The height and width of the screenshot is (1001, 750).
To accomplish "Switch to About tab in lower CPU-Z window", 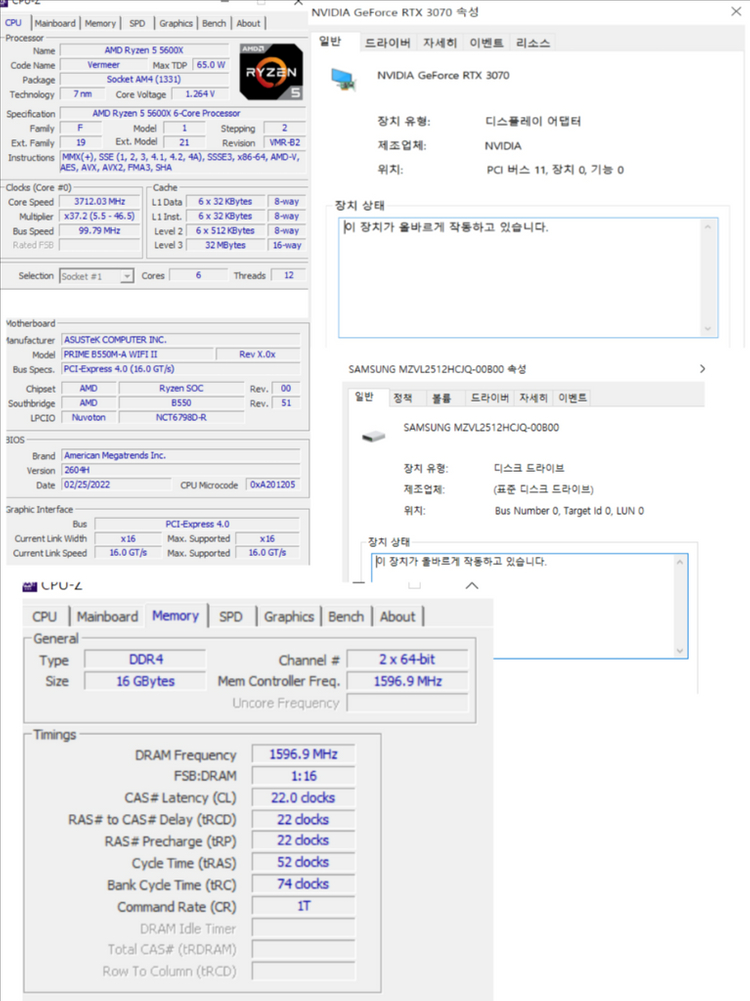I will [x=397, y=617].
